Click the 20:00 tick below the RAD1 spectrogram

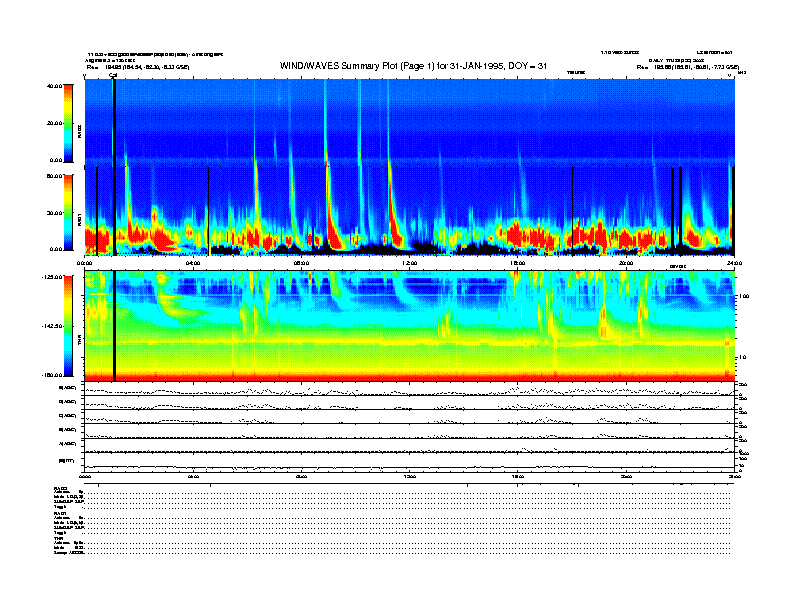point(625,263)
